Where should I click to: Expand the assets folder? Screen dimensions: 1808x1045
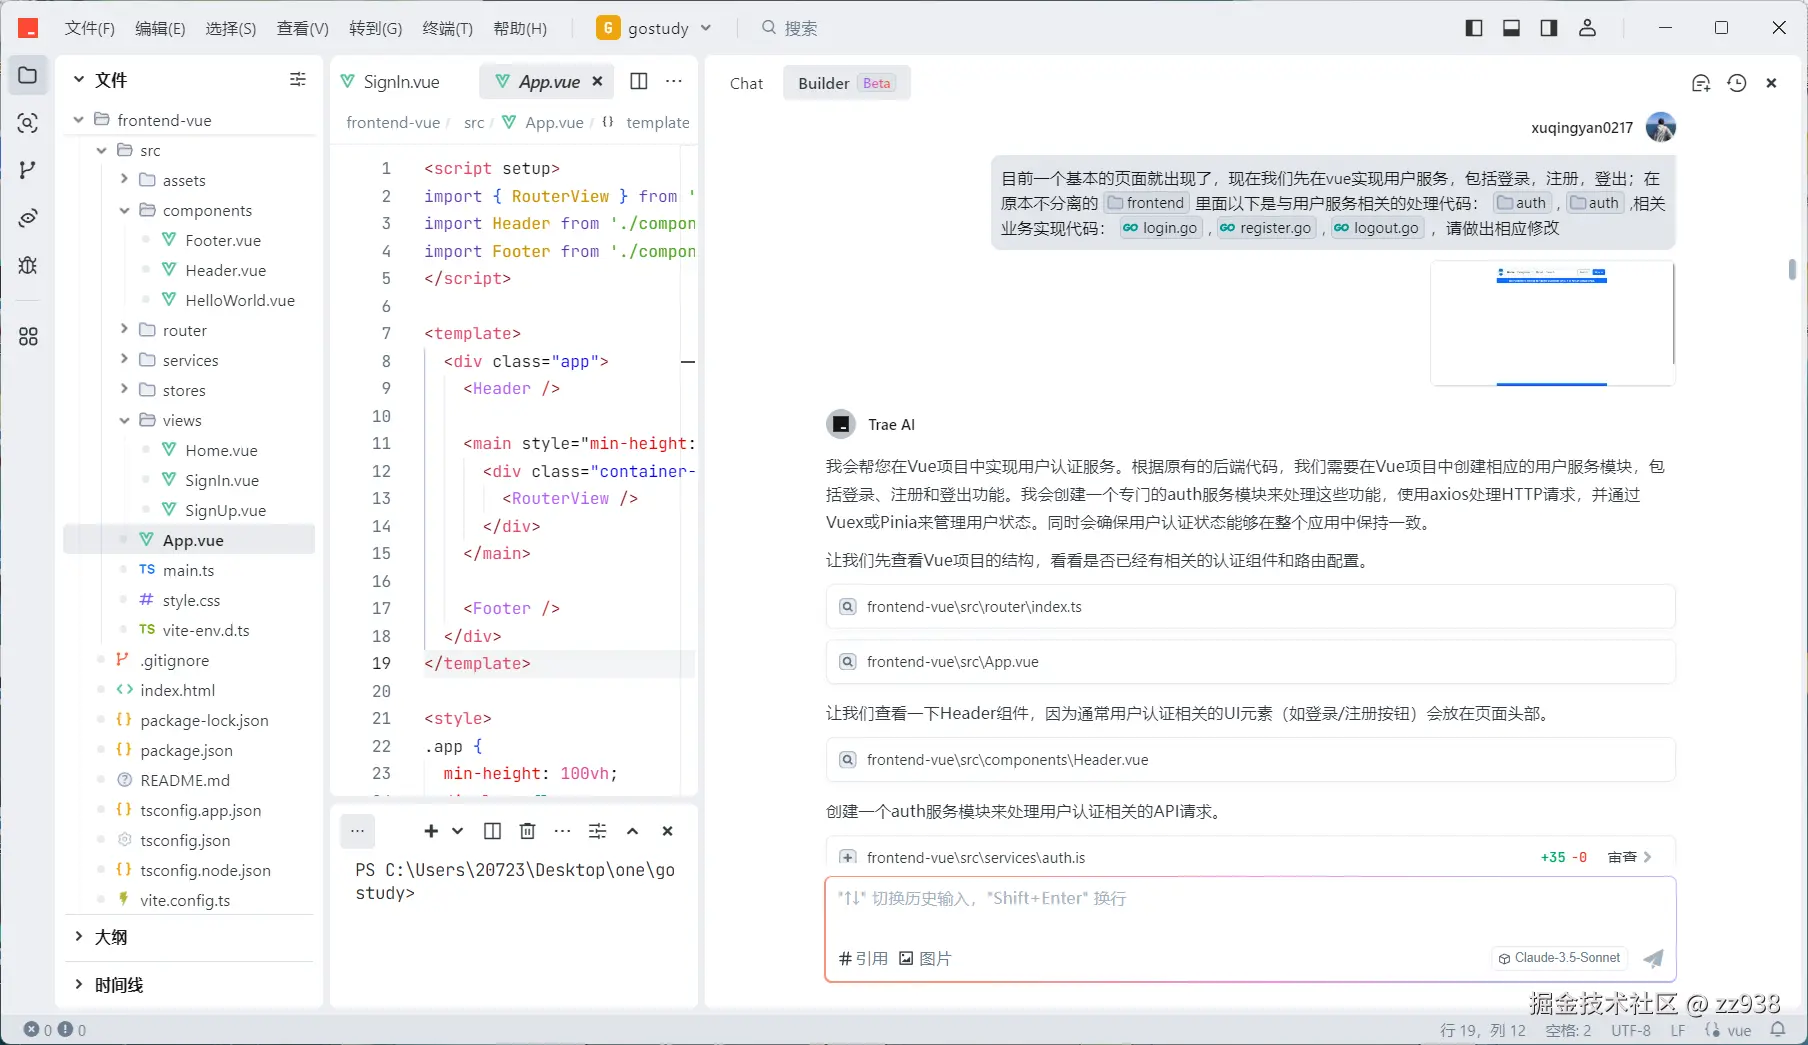(124, 180)
